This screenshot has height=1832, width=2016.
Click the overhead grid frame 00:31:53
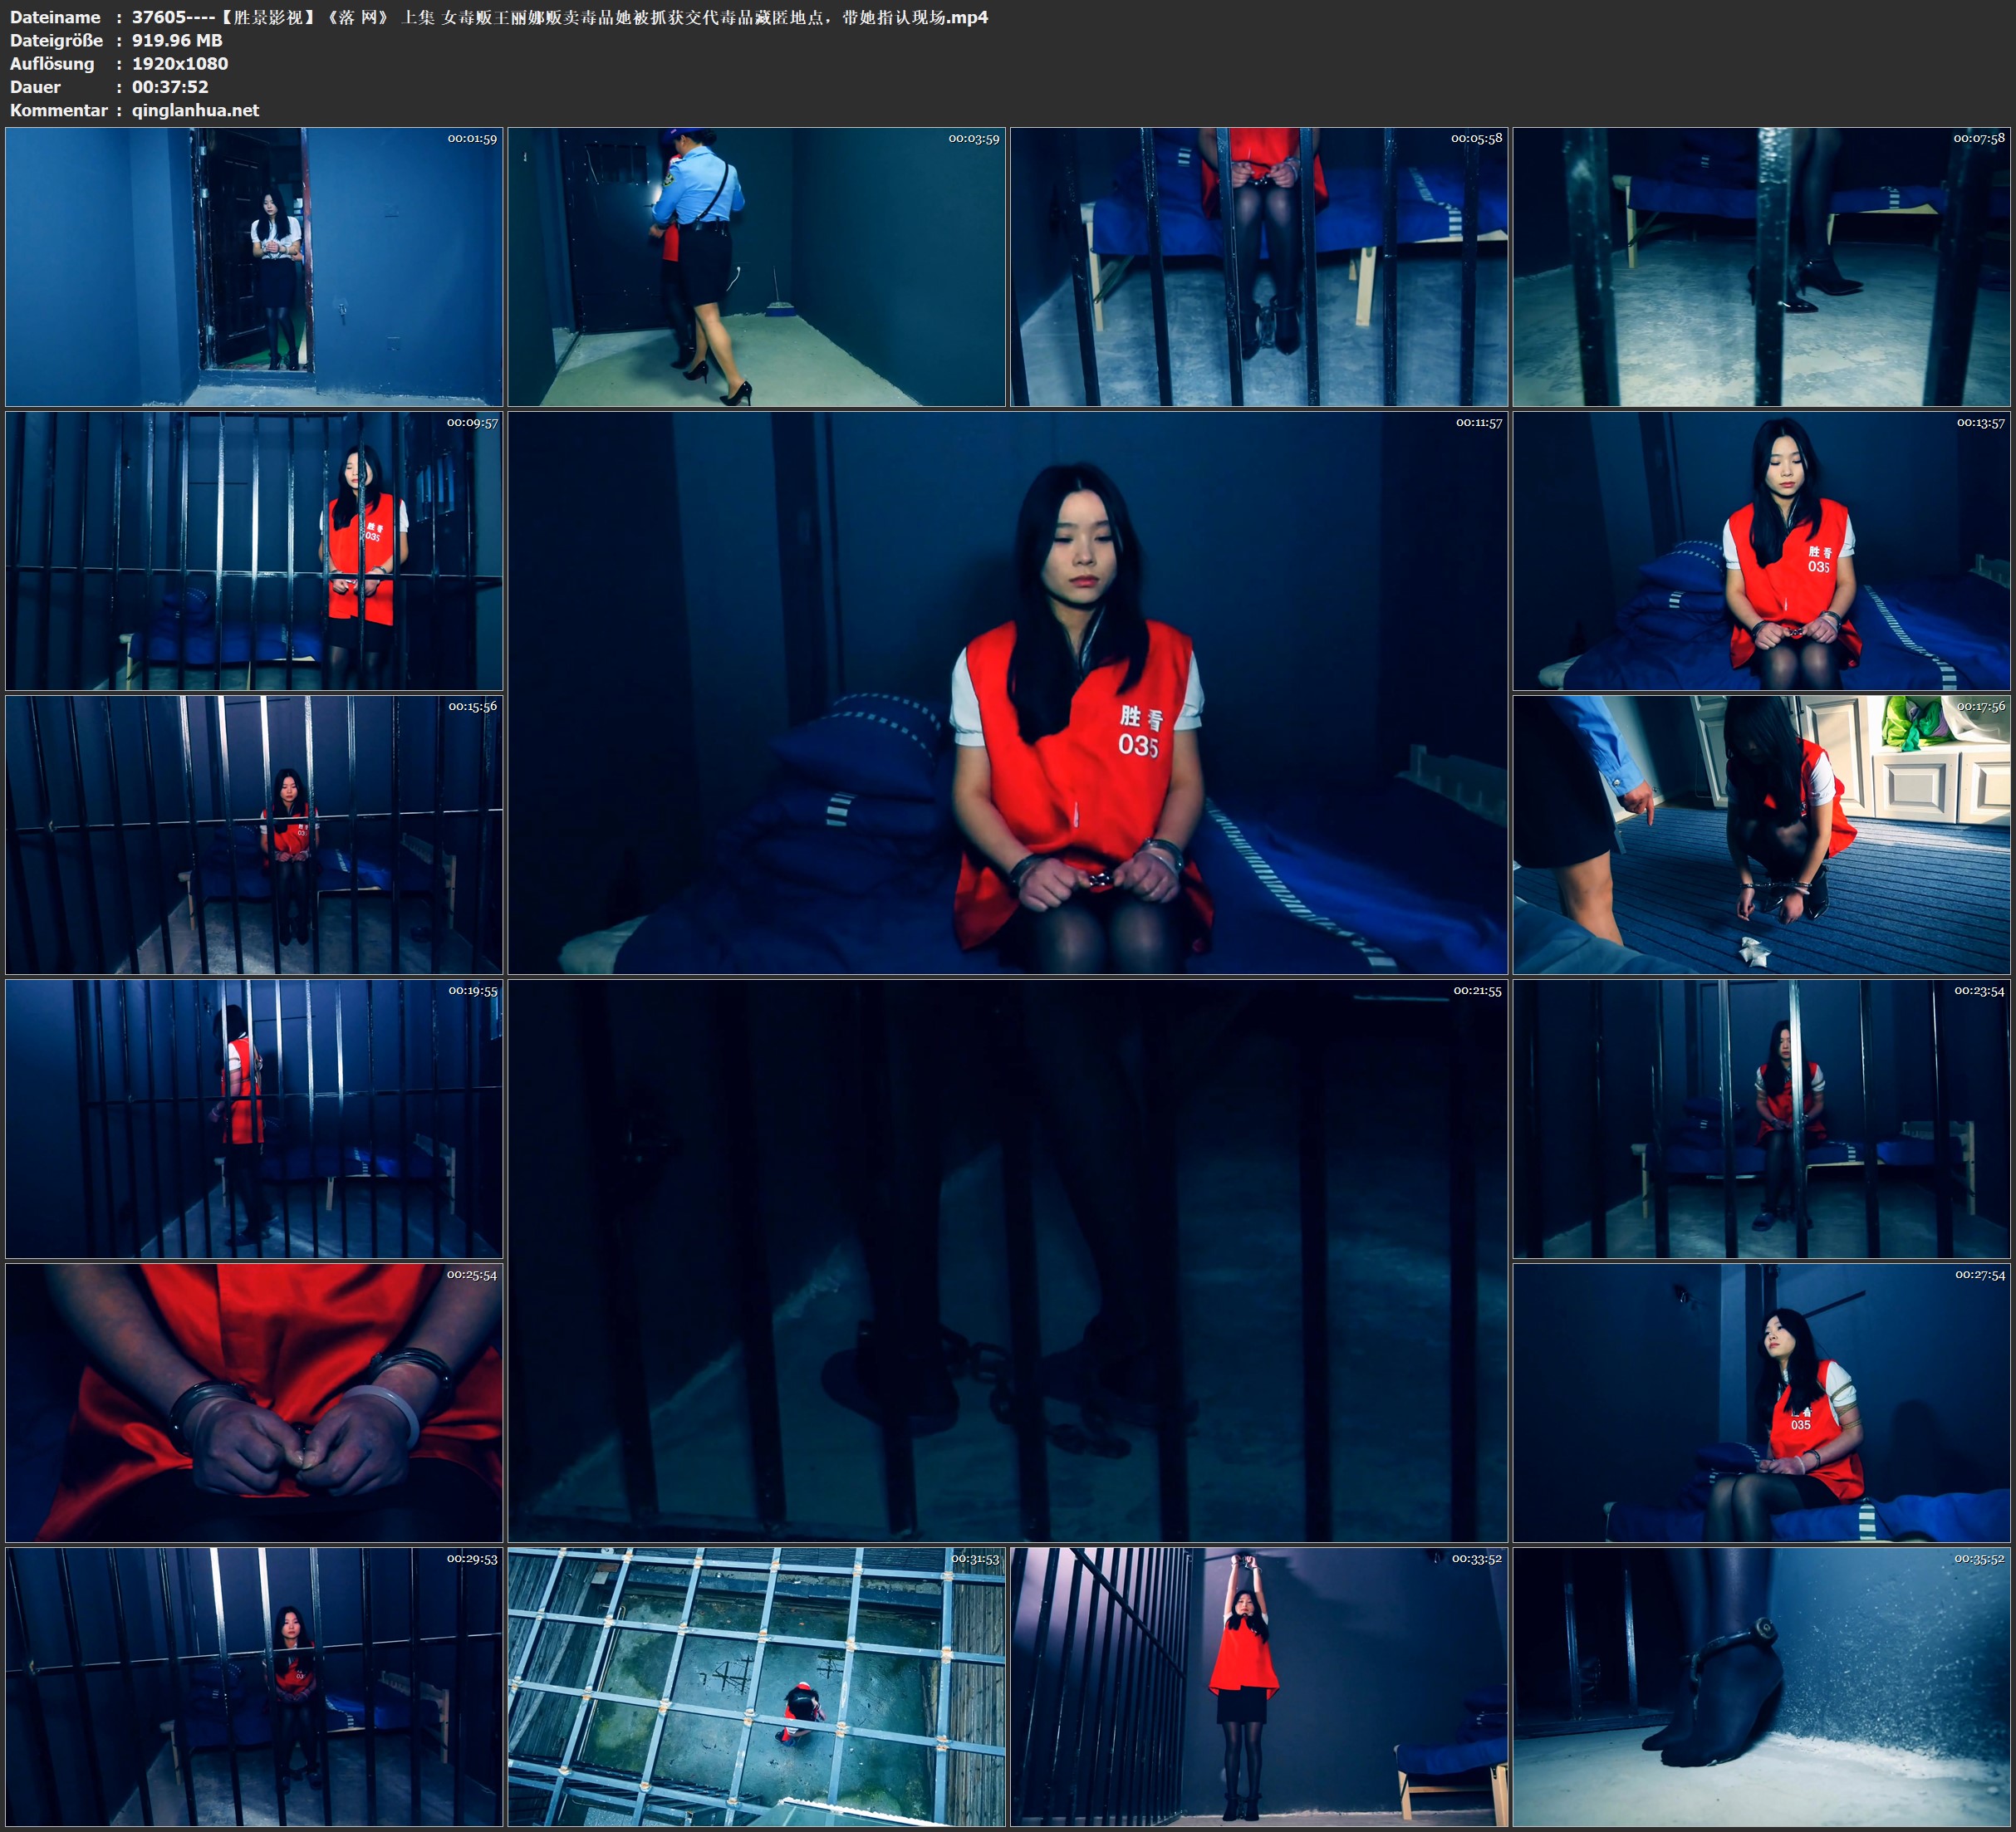(x=756, y=1686)
